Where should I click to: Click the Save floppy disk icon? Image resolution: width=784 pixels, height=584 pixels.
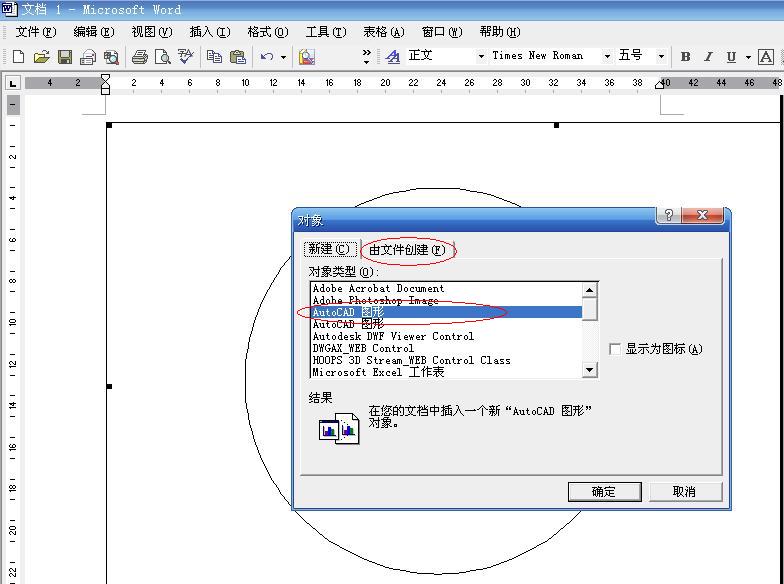point(65,56)
